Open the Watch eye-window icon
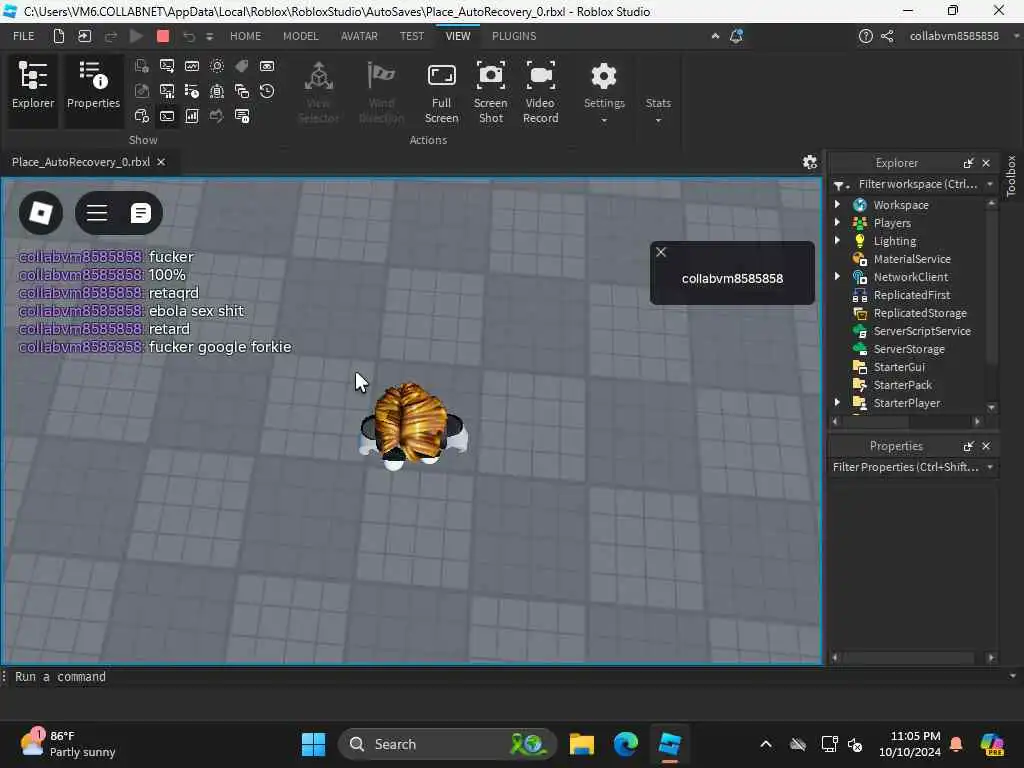The width and height of the screenshot is (1024, 768). coord(267,66)
